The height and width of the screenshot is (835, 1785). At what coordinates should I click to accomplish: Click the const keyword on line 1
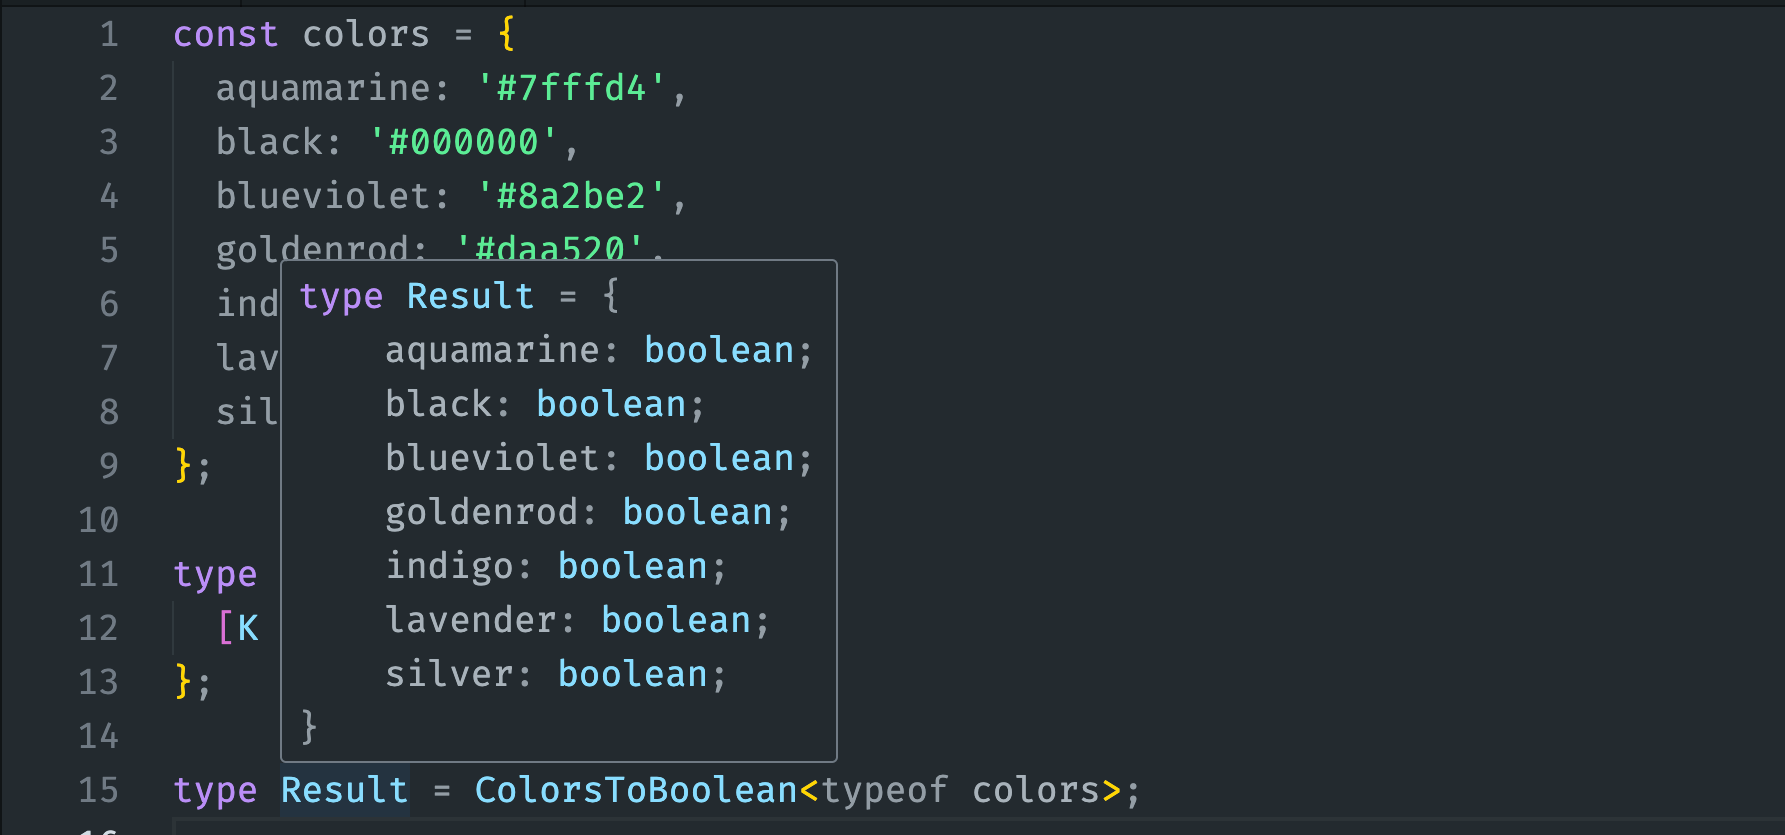tap(225, 35)
